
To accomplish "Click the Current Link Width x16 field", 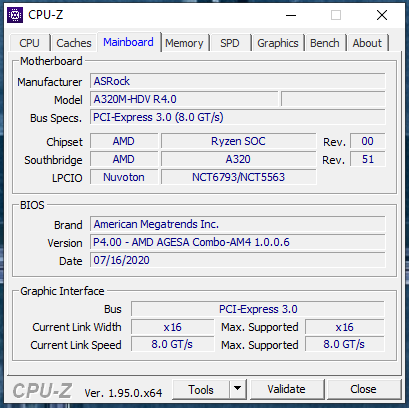I will pos(172,327).
